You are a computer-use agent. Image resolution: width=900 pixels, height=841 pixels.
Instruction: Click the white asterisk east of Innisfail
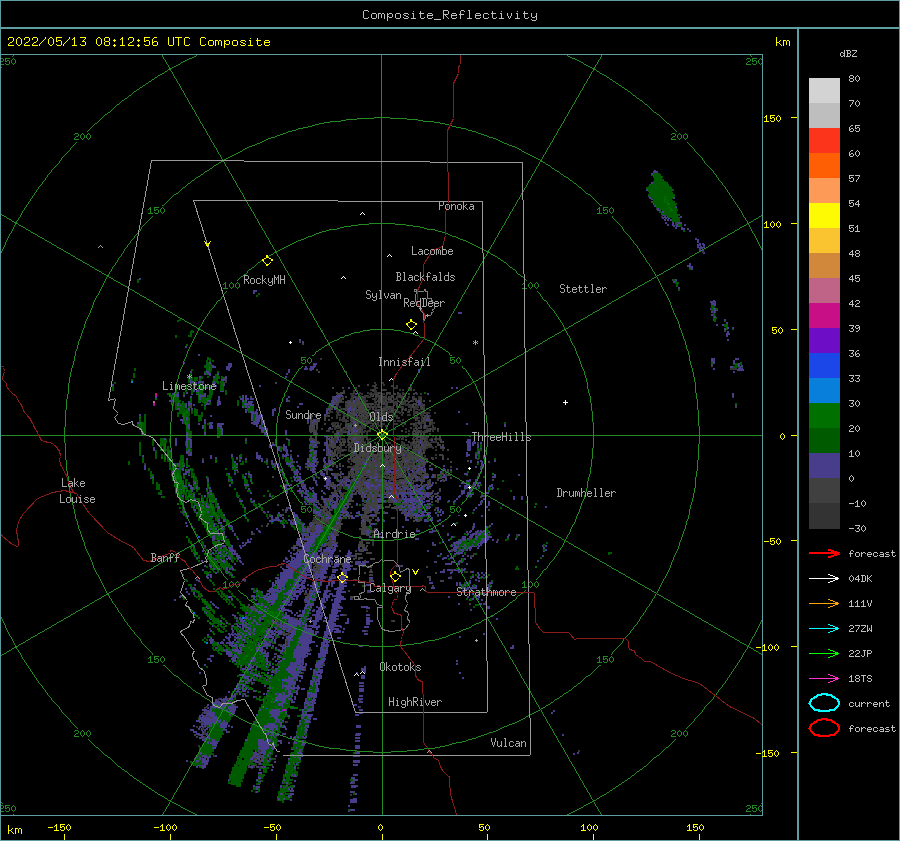pyautogui.click(x=475, y=343)
